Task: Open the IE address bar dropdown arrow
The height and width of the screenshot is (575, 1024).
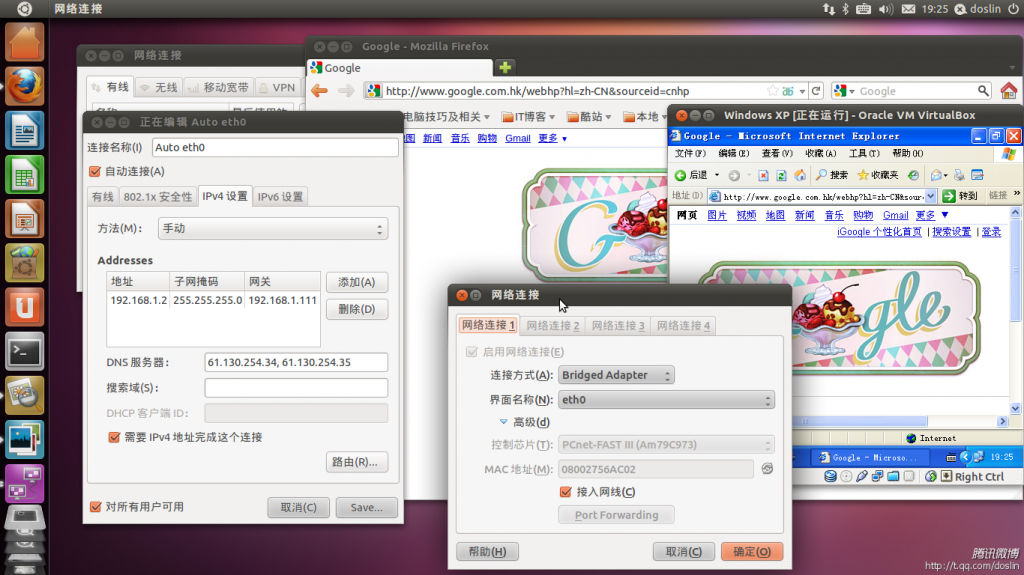Action: coord(931,196)
